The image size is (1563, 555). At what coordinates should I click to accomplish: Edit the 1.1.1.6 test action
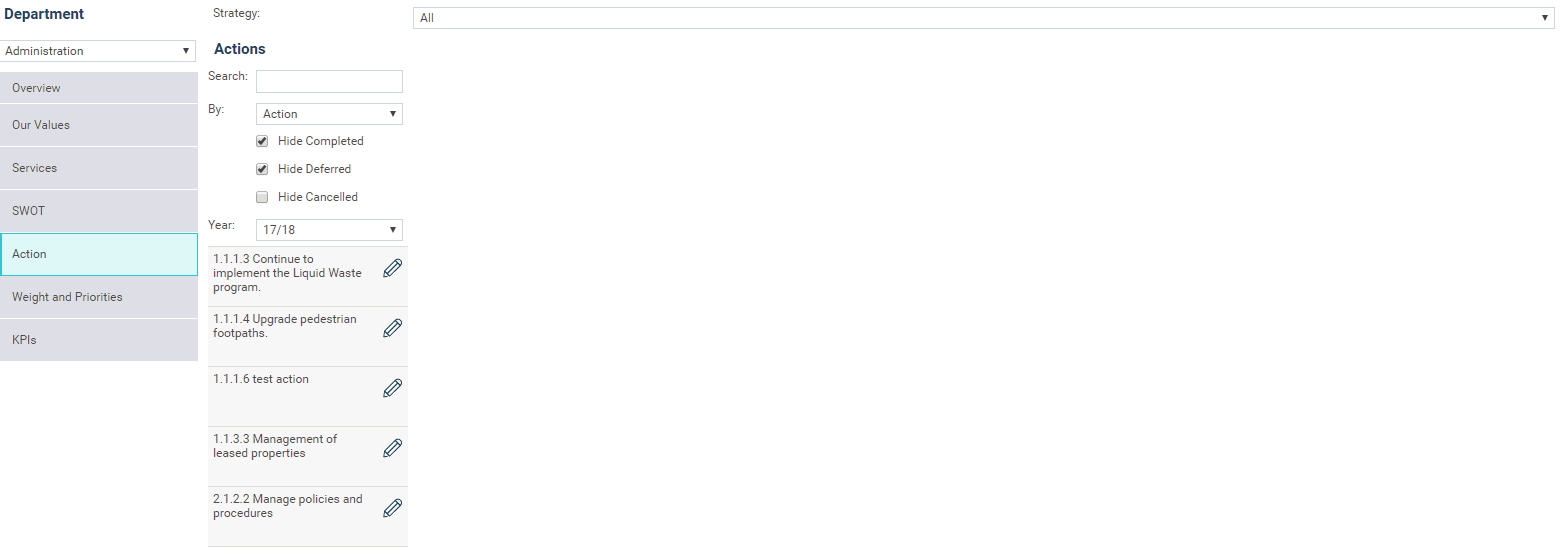(393, 388)
